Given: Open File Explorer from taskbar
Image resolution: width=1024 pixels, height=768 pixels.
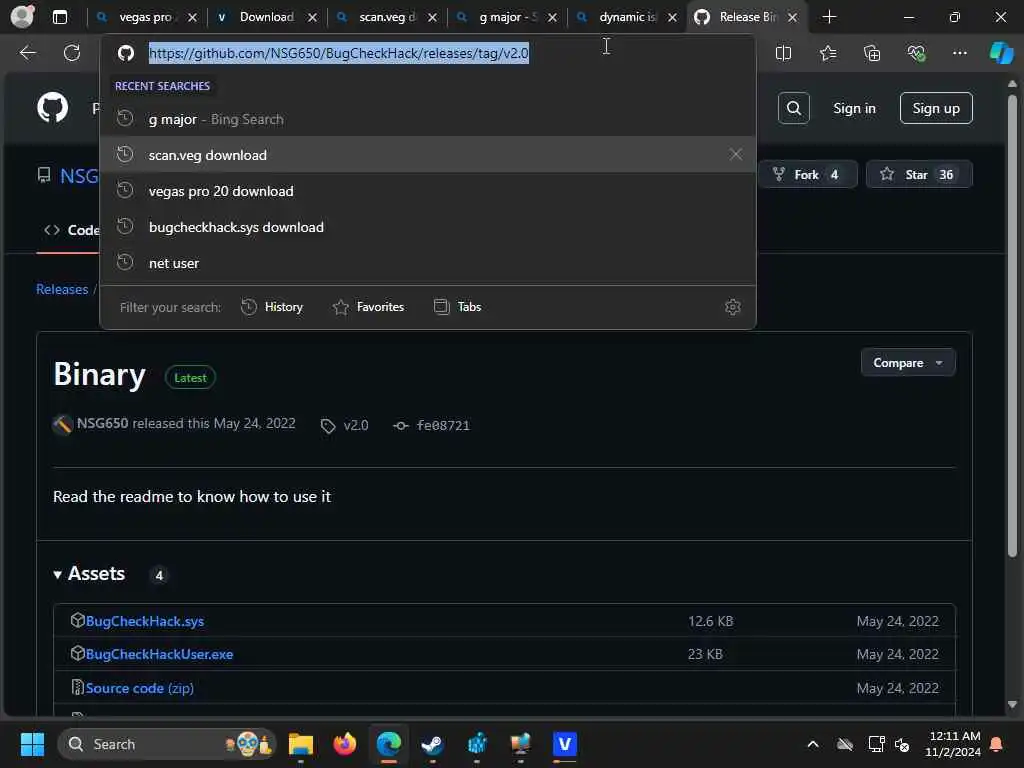Looking at the screenshot, I should coord(300,744).
